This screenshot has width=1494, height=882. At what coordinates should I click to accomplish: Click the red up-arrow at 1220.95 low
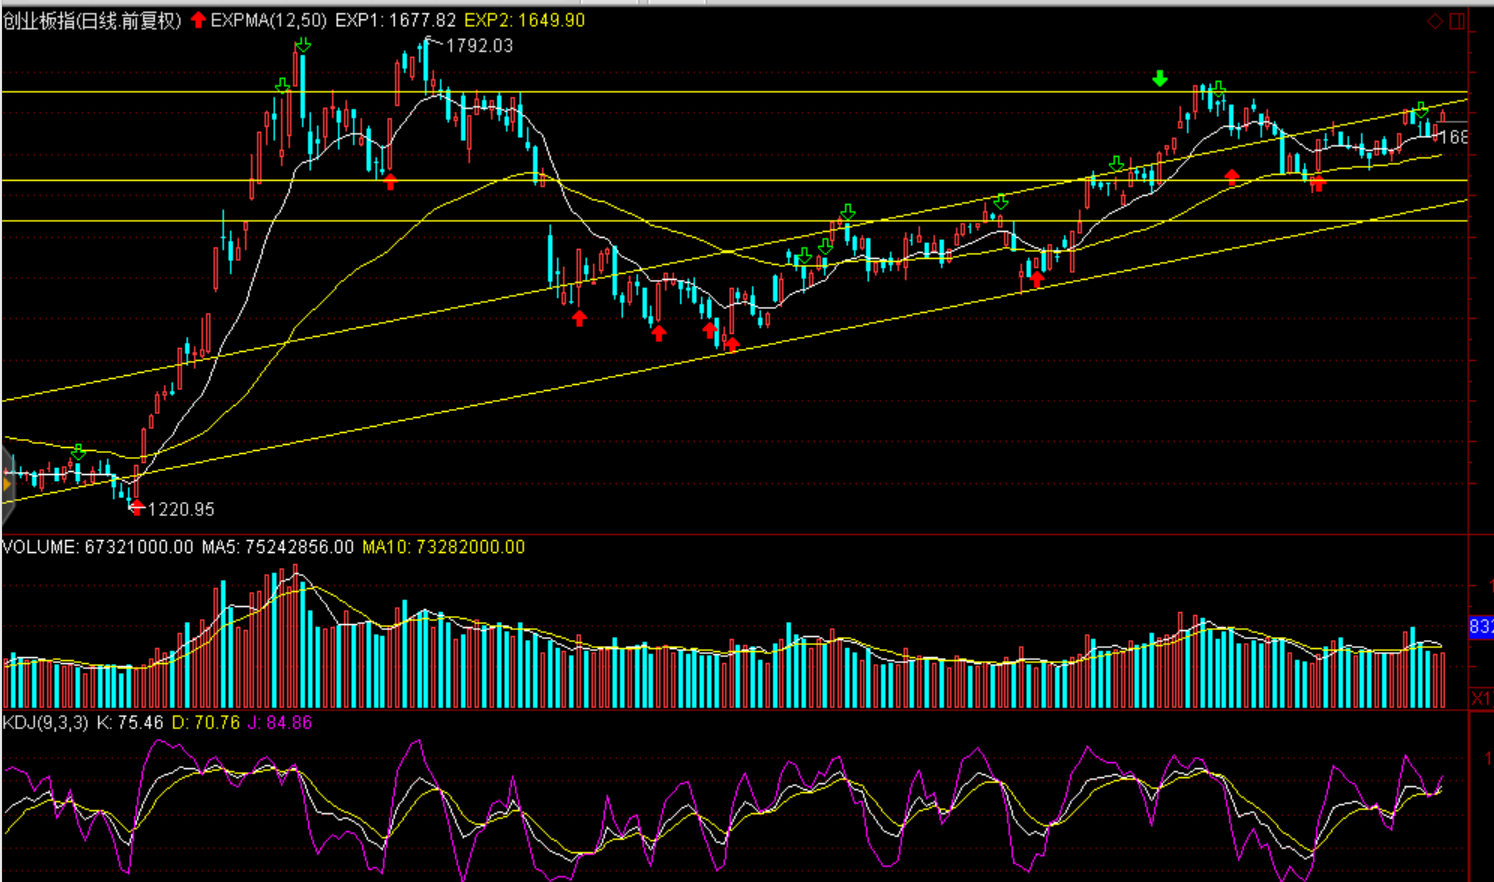coord(137,508)
